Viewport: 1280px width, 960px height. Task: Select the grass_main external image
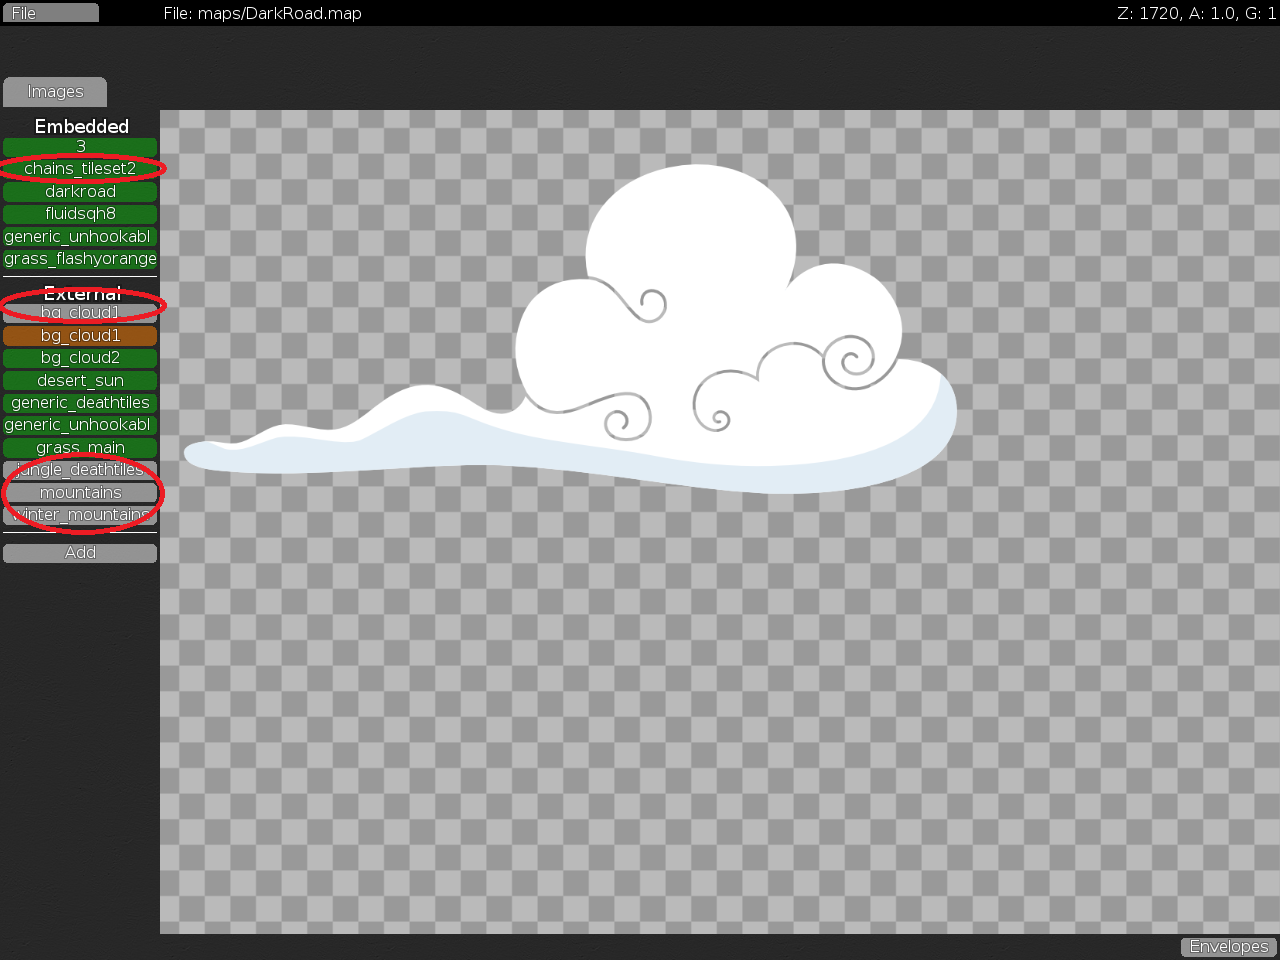pos(80,447)
